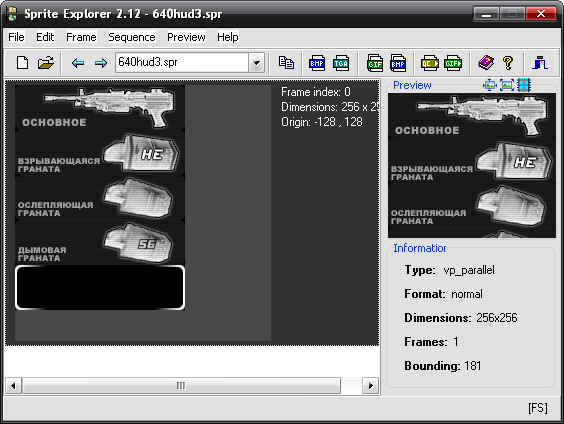Open a sprite with the folder icon
The image size is (564, 424).
click(x=46, y=63)
